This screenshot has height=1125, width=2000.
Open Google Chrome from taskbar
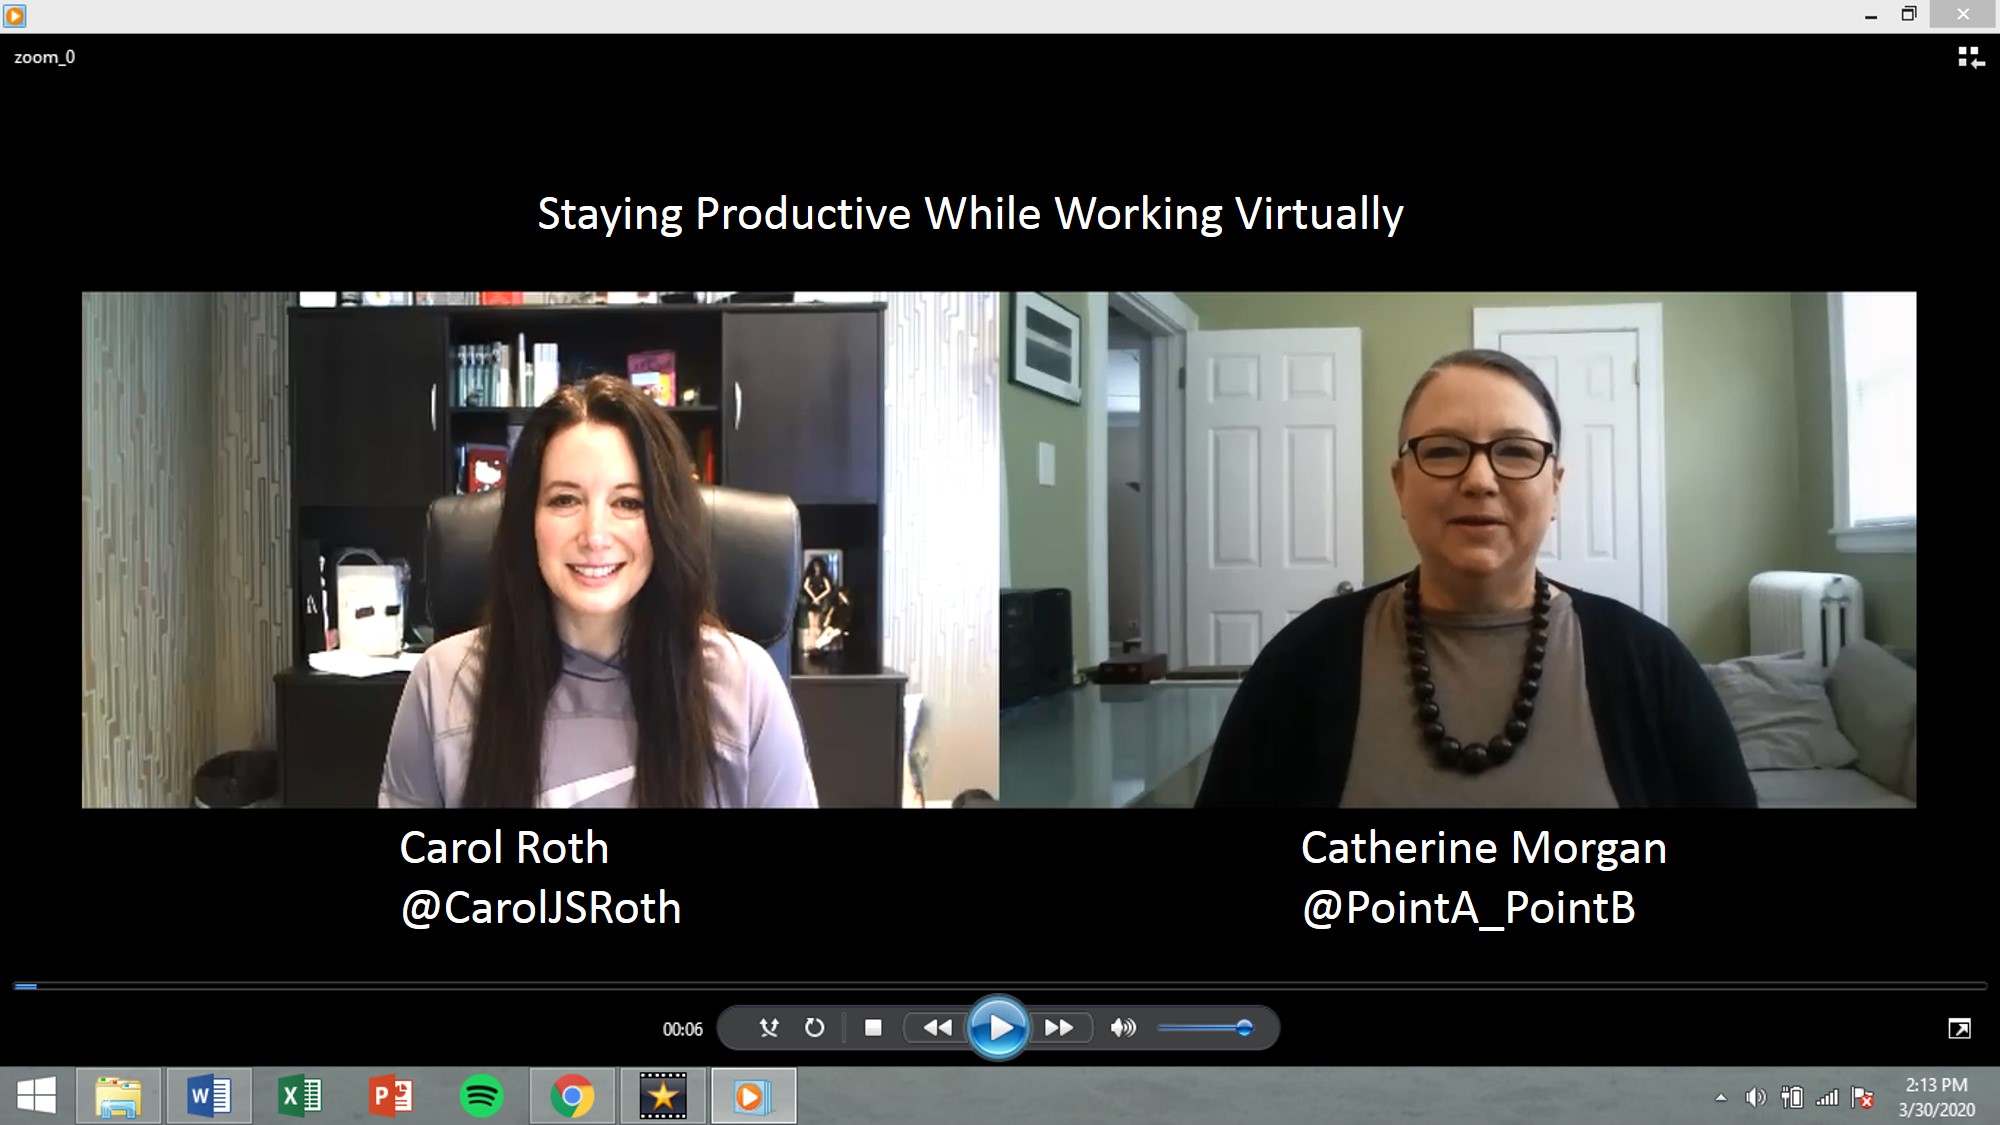tap(572, 1096)
